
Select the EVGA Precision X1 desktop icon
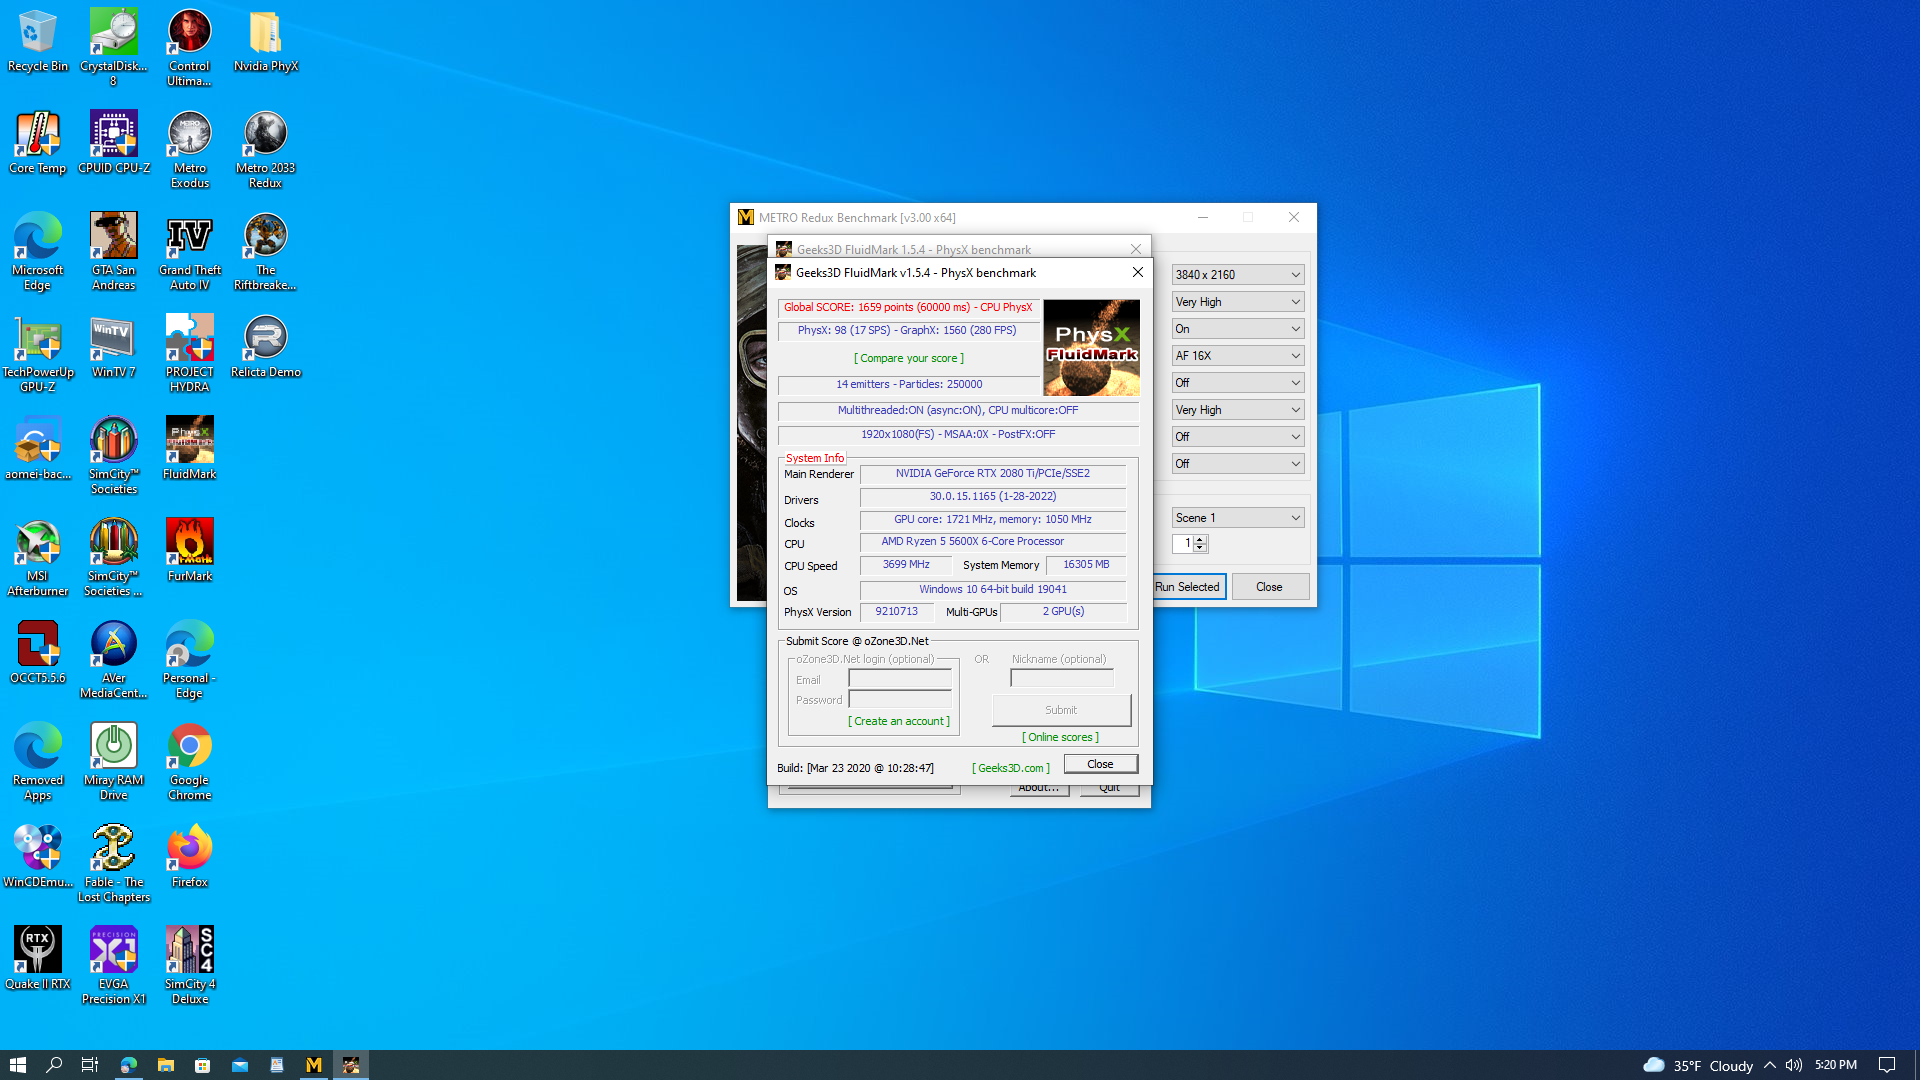(114, 966)
